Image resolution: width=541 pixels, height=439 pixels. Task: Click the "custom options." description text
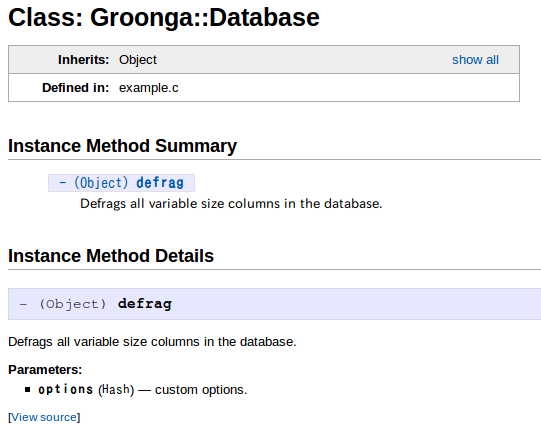(201, 390)
